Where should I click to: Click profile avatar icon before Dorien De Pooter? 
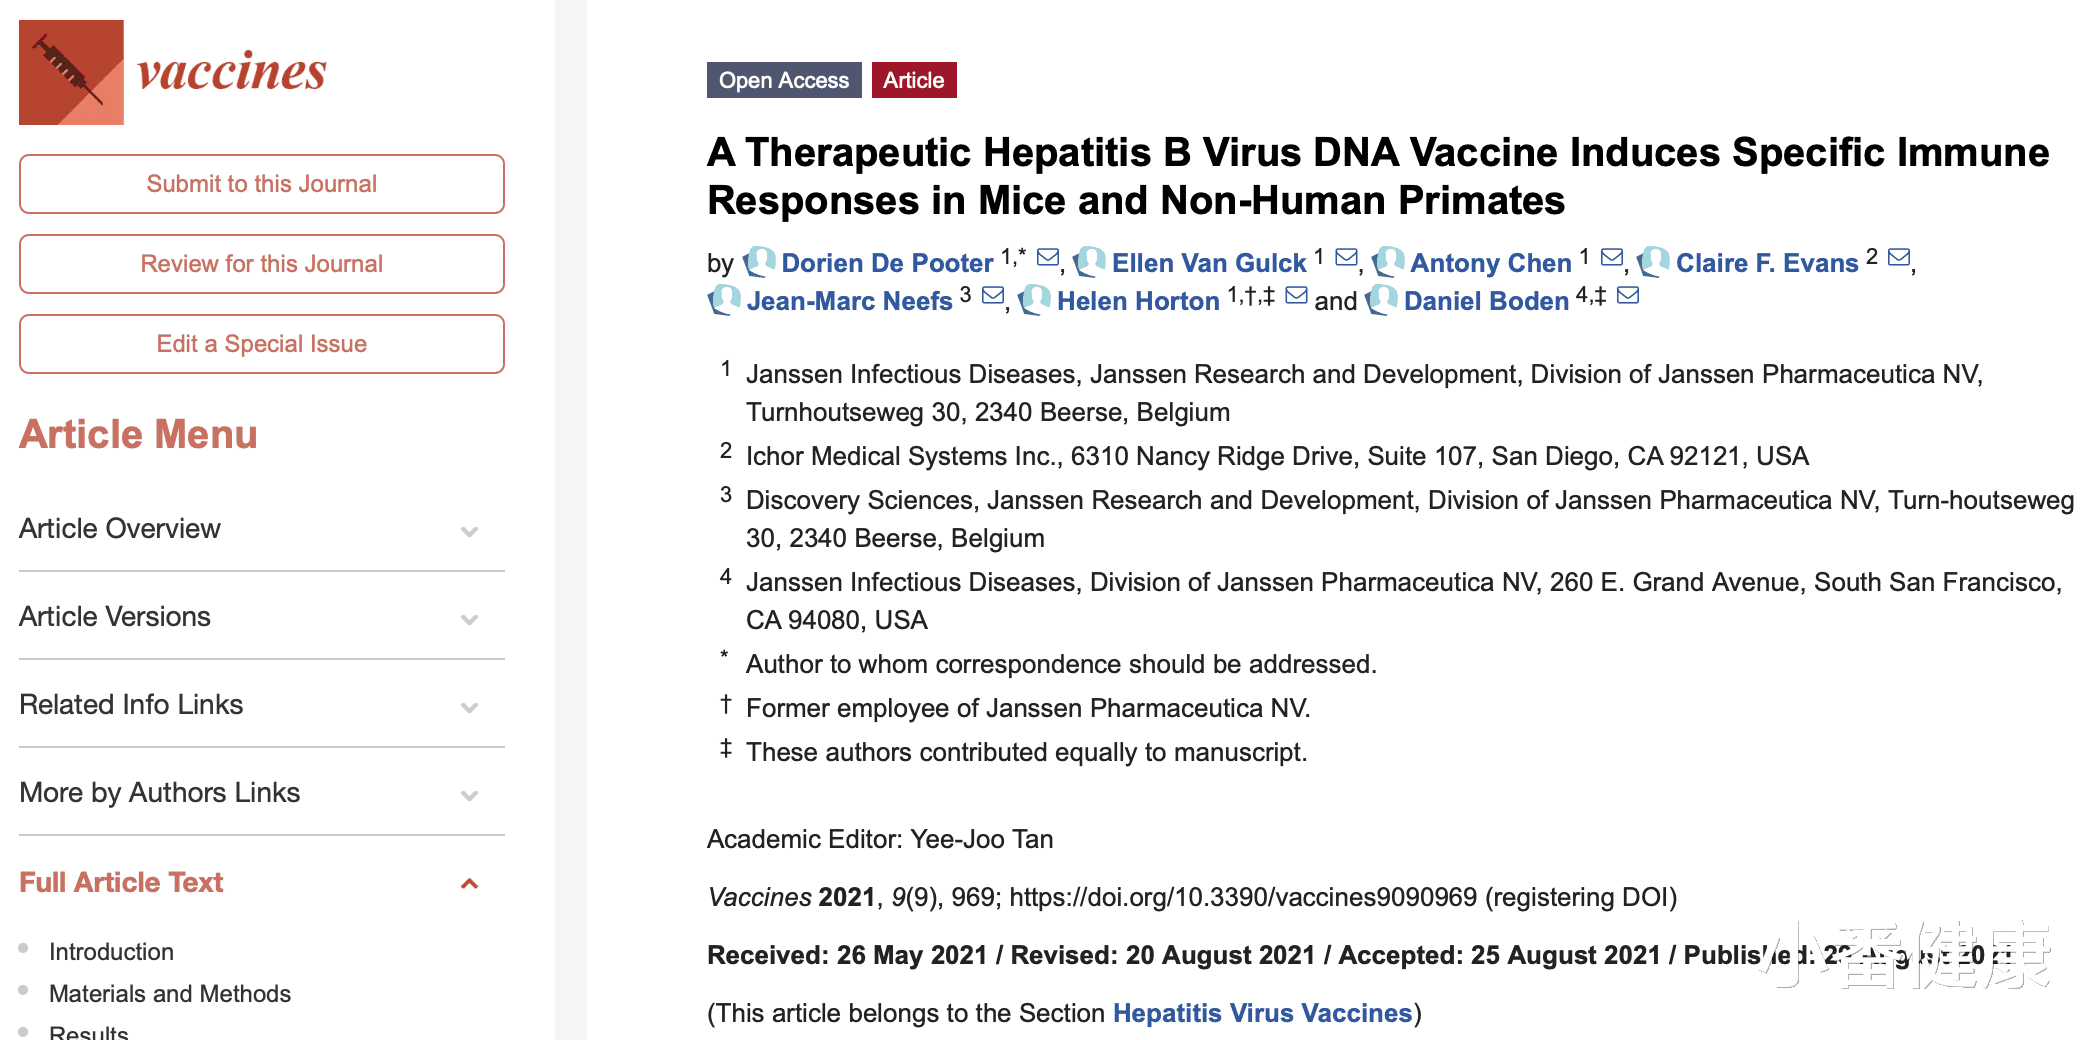pos(759,262)
